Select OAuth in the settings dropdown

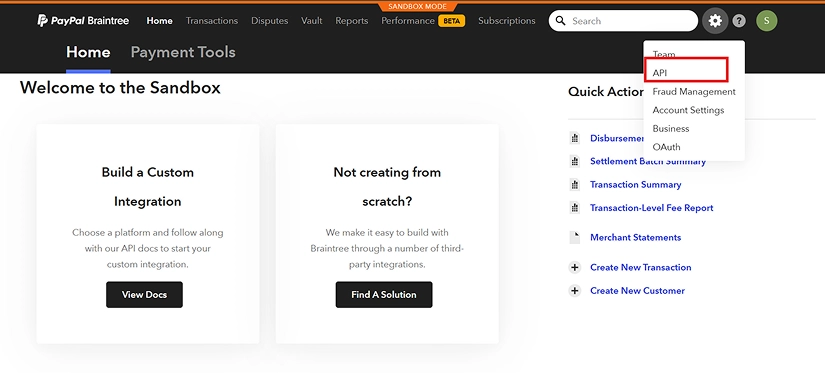tap(666, 147)
